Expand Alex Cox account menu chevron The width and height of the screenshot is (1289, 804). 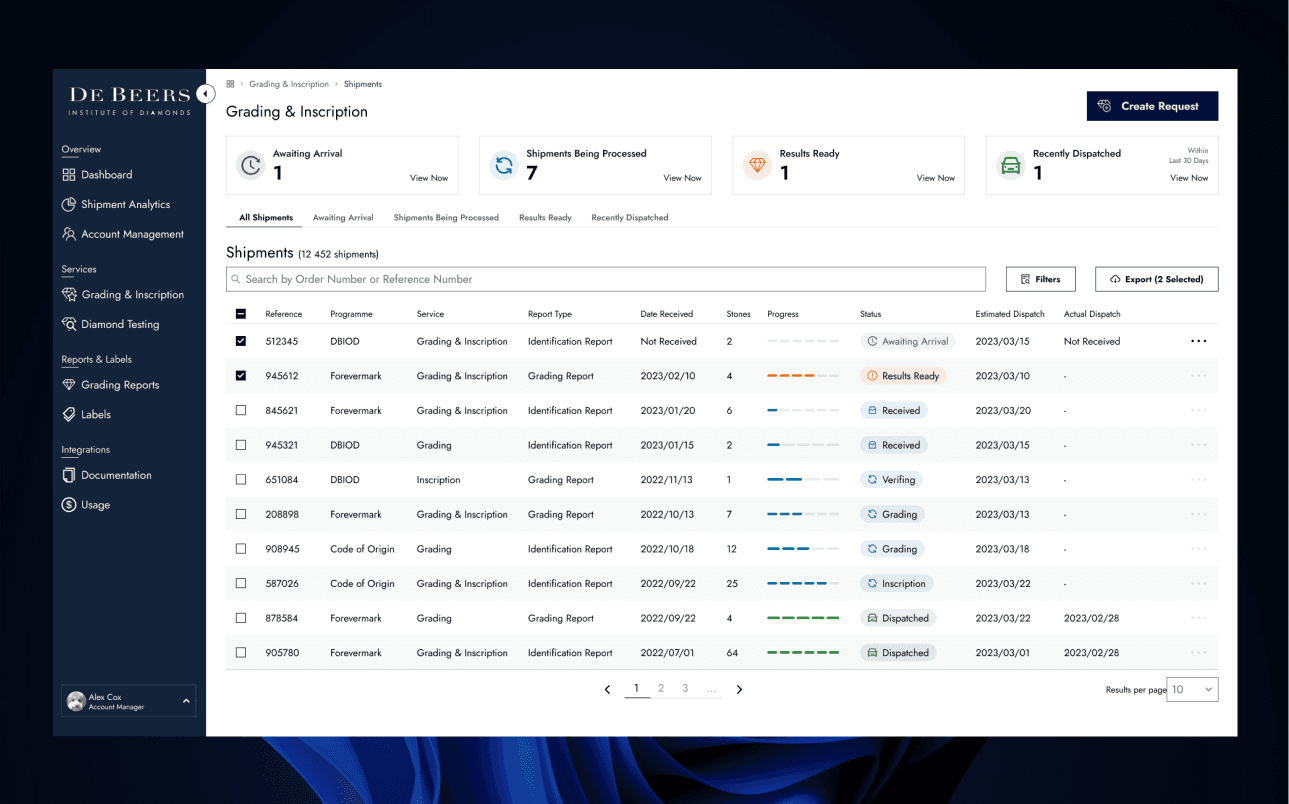(x=186, y=701)
